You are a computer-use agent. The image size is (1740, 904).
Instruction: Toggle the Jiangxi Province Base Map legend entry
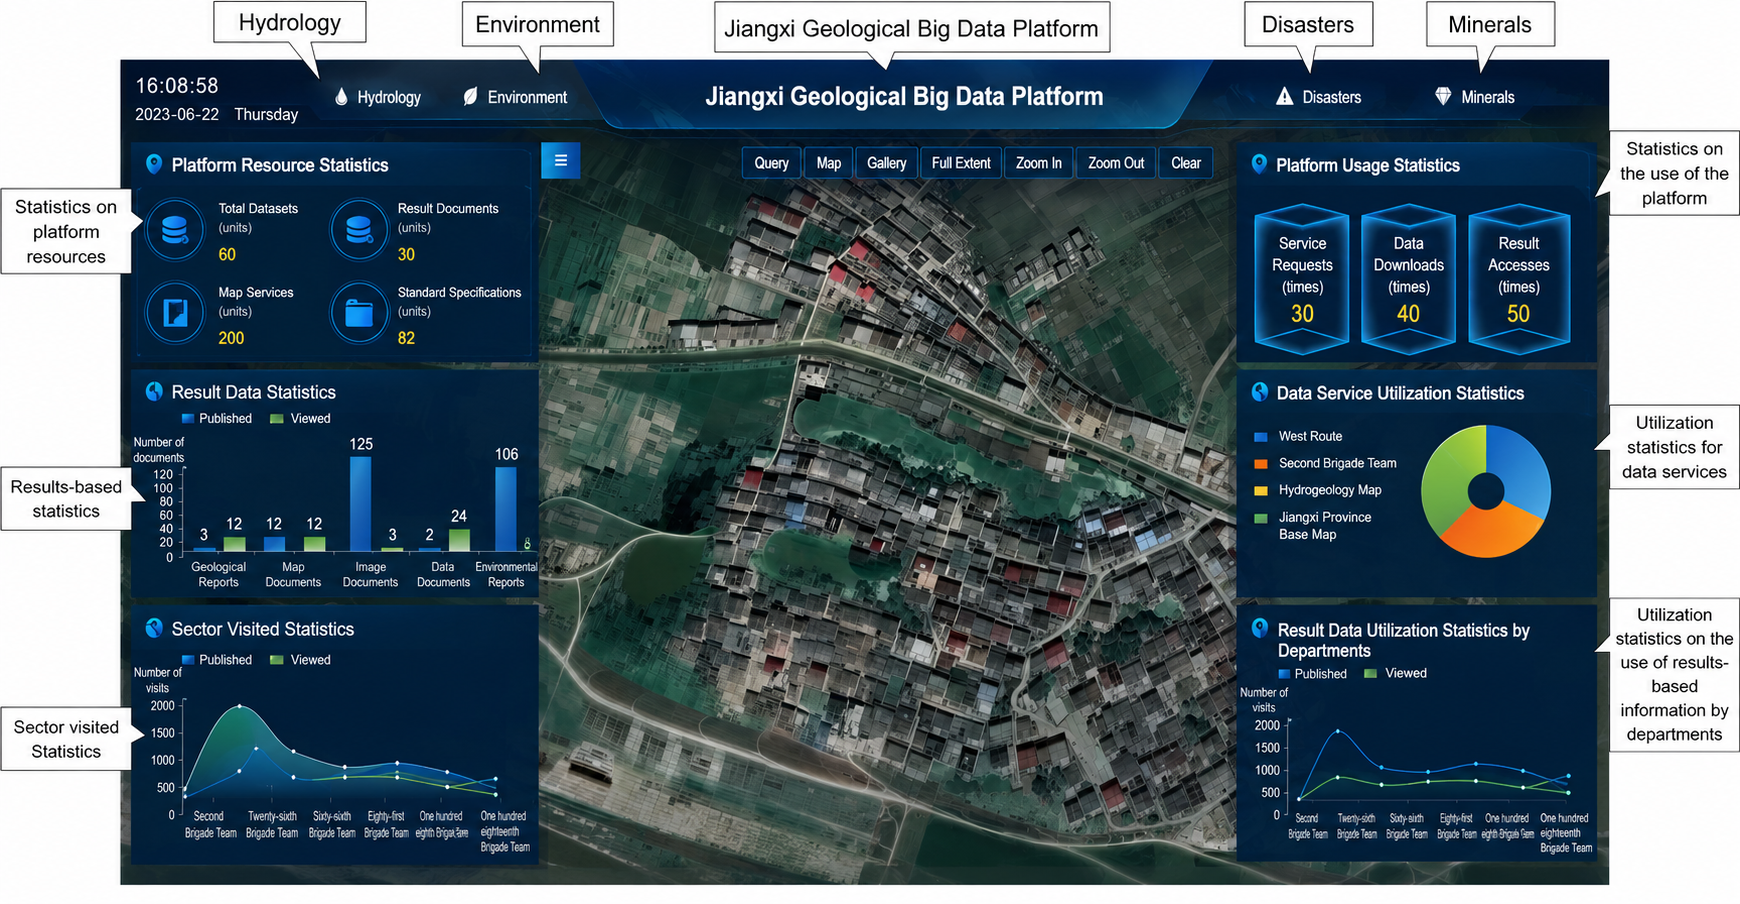click(1312, 526)
